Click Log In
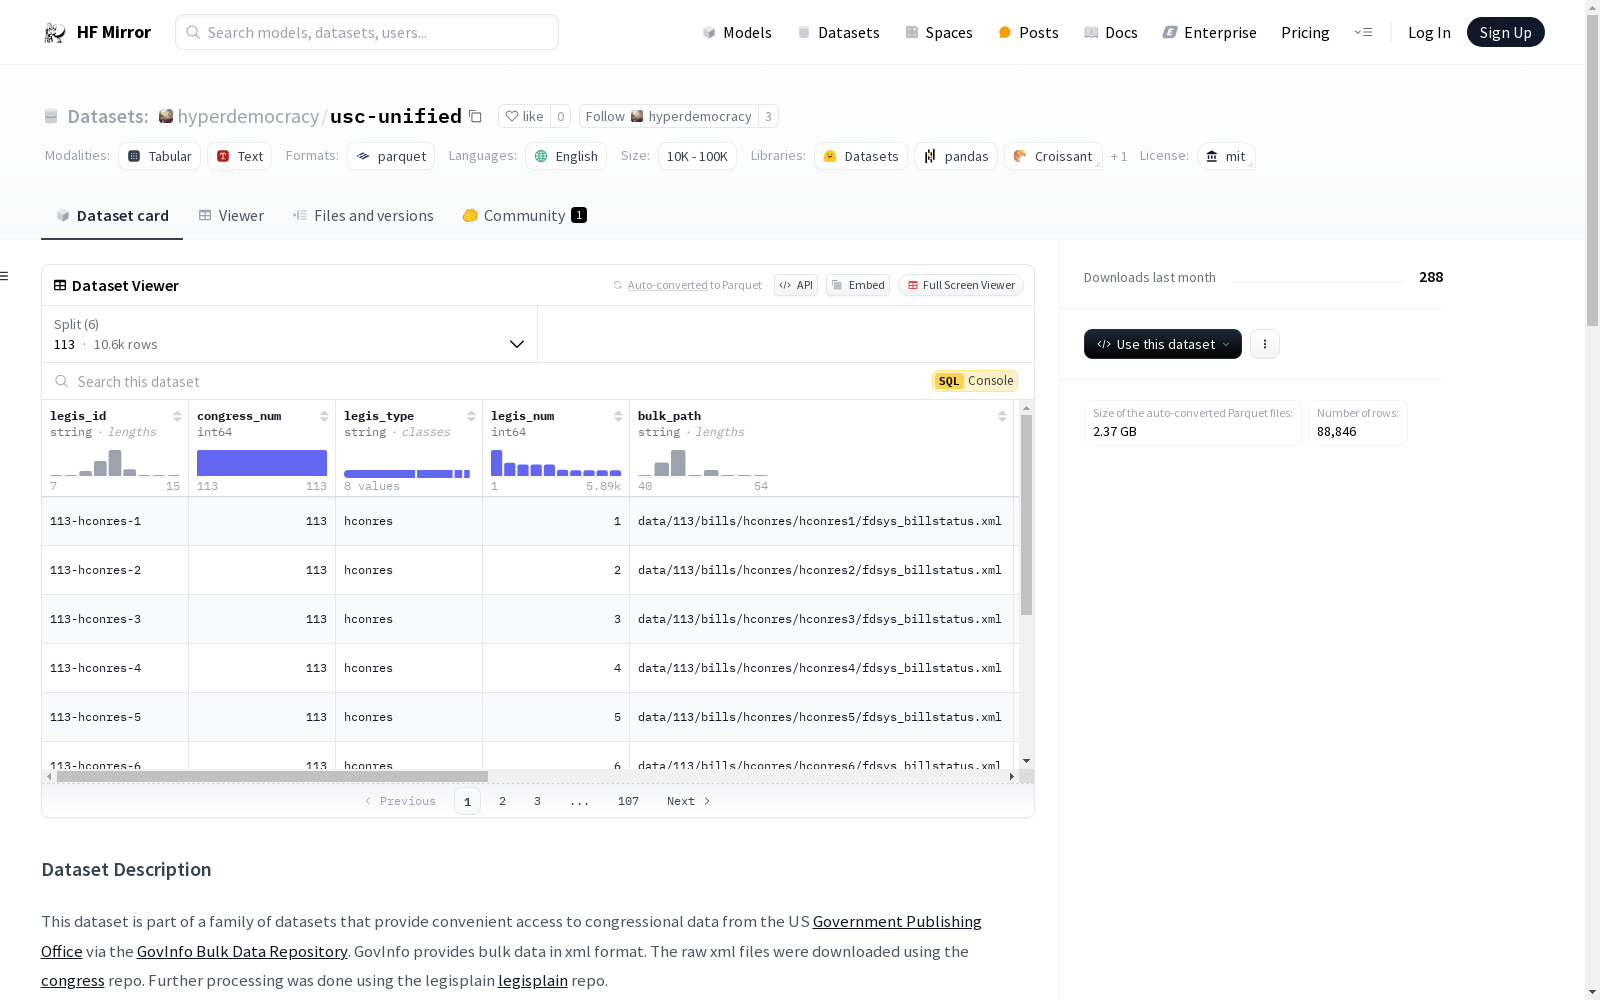 (x=1429, y=32)
